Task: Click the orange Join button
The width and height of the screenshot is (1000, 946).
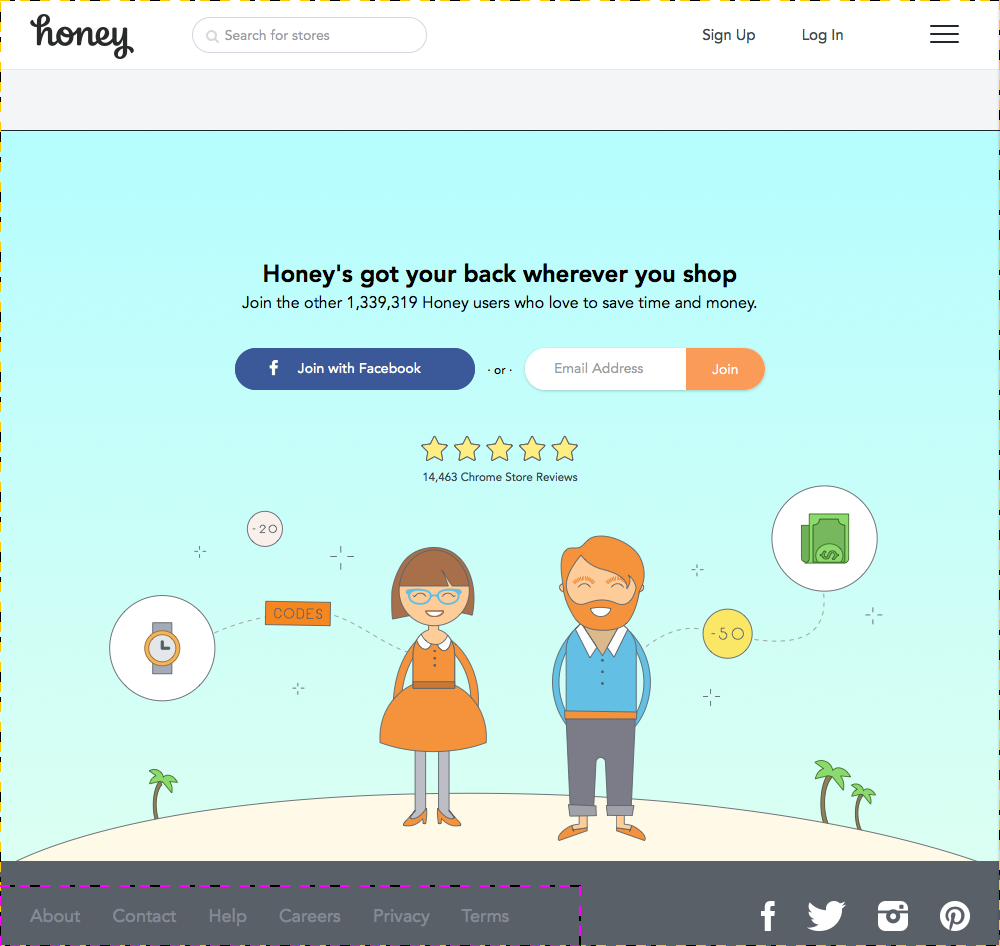Action: tap(725, 369)
